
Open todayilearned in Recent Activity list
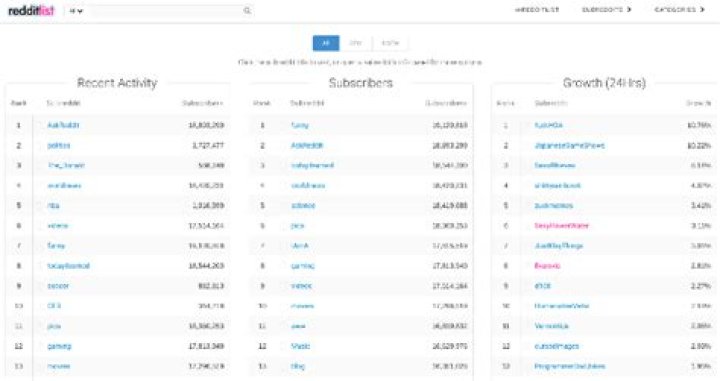point(68,266)
